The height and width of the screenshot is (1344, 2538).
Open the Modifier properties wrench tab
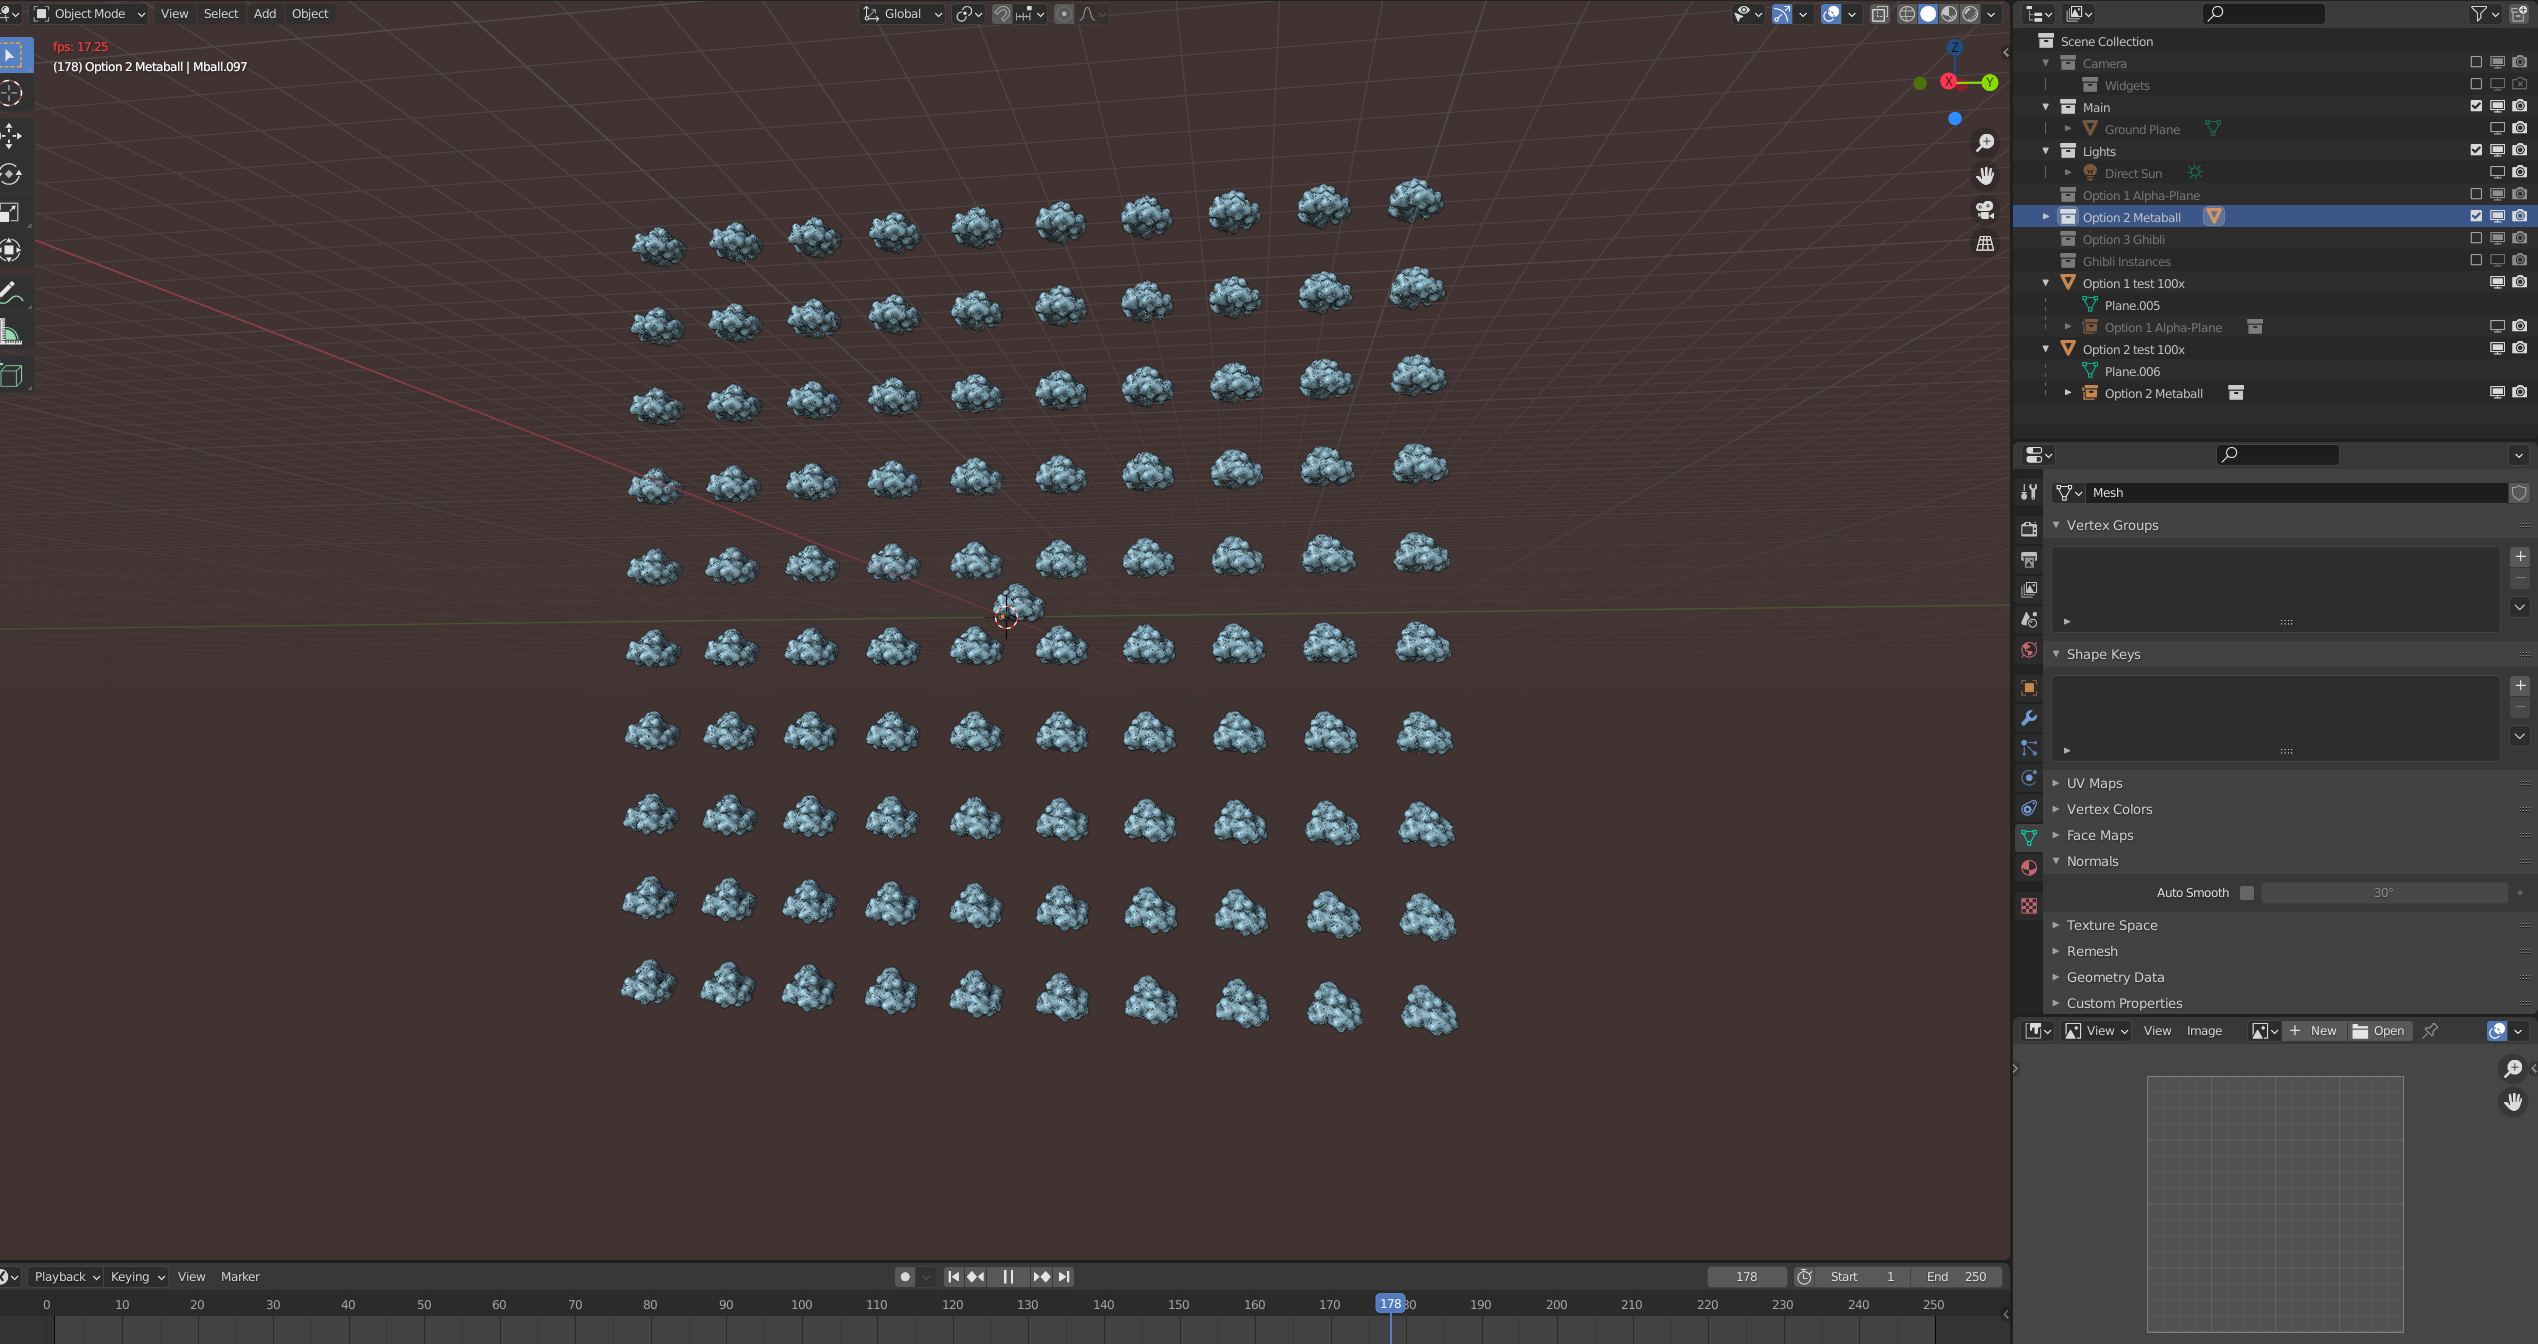[x=2029, y=718]
